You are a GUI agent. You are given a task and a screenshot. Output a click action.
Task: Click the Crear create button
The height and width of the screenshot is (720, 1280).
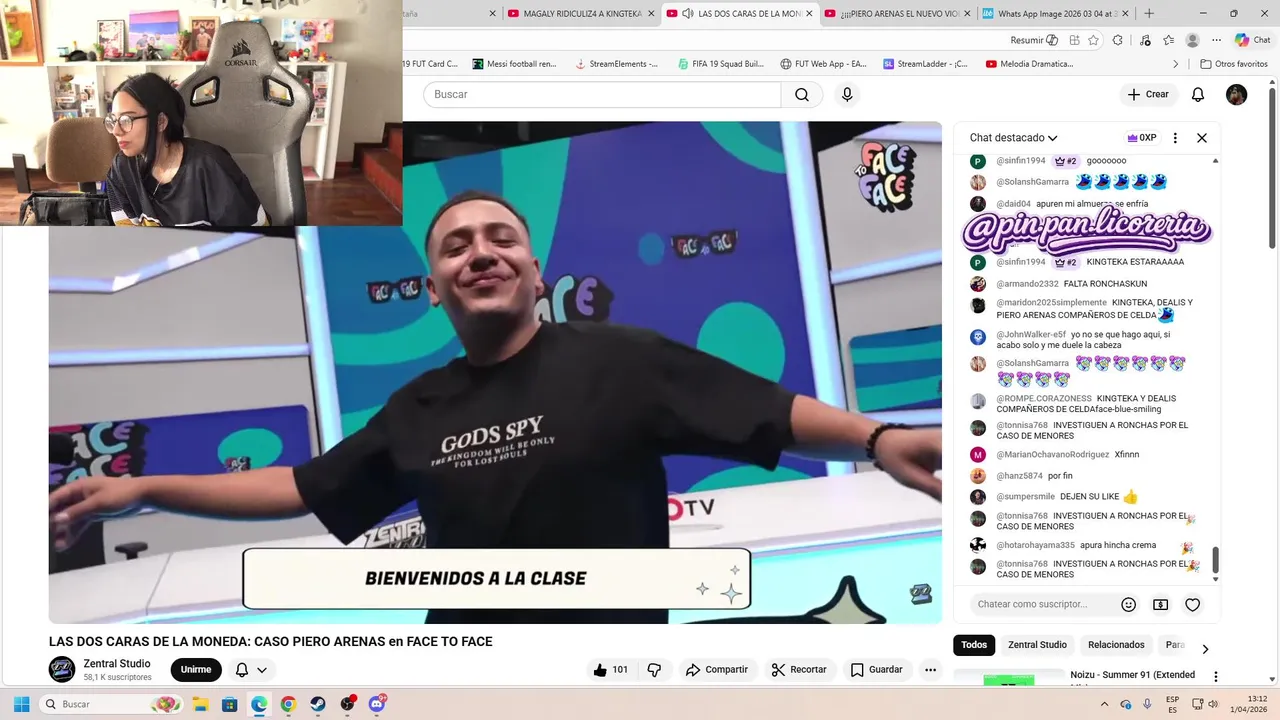(x=1148, y=94)
